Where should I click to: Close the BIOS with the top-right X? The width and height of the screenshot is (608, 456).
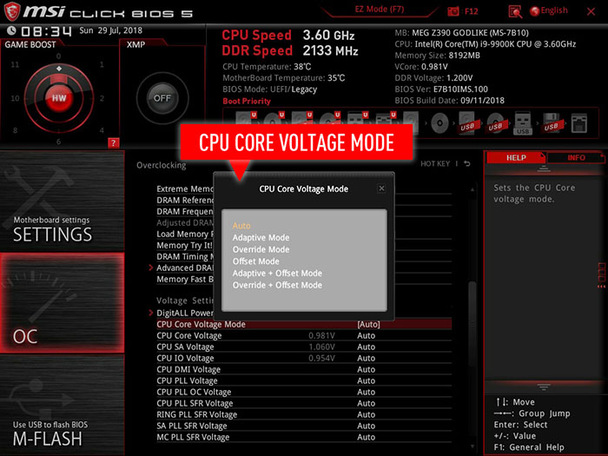(x=594, y=10)
